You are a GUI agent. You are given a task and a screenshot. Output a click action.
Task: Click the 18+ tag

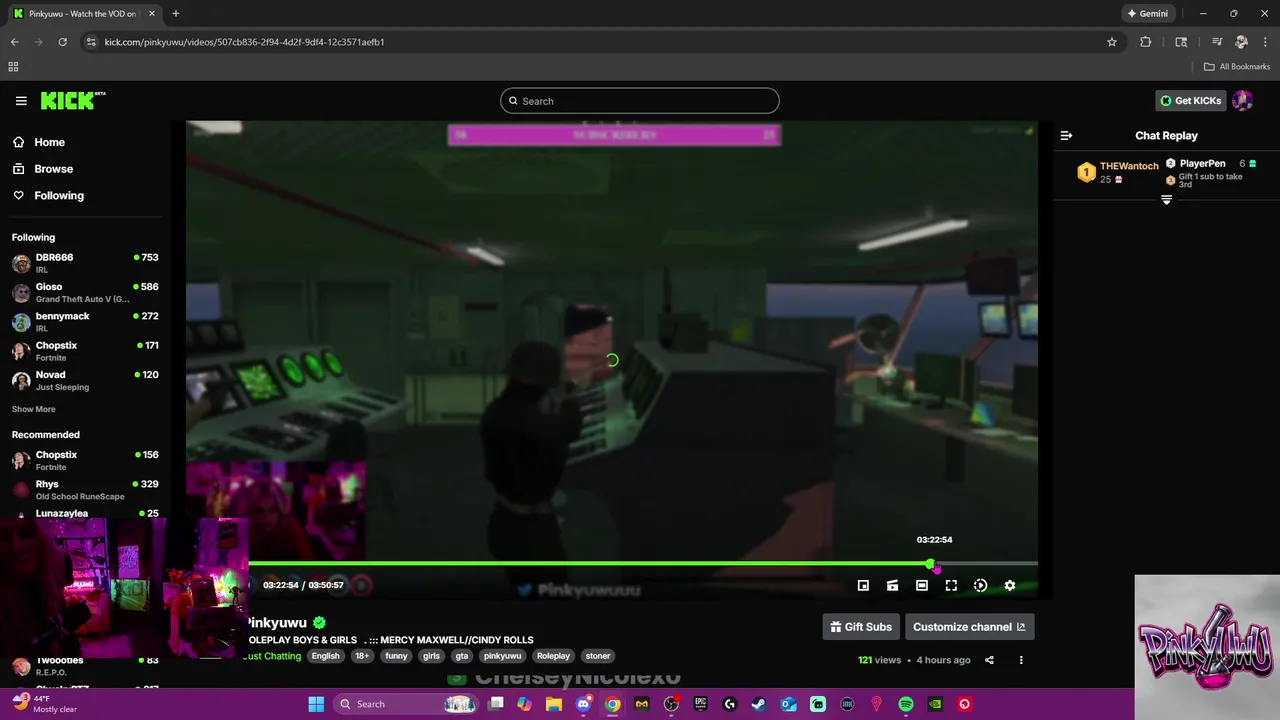(x=362, y=656)
